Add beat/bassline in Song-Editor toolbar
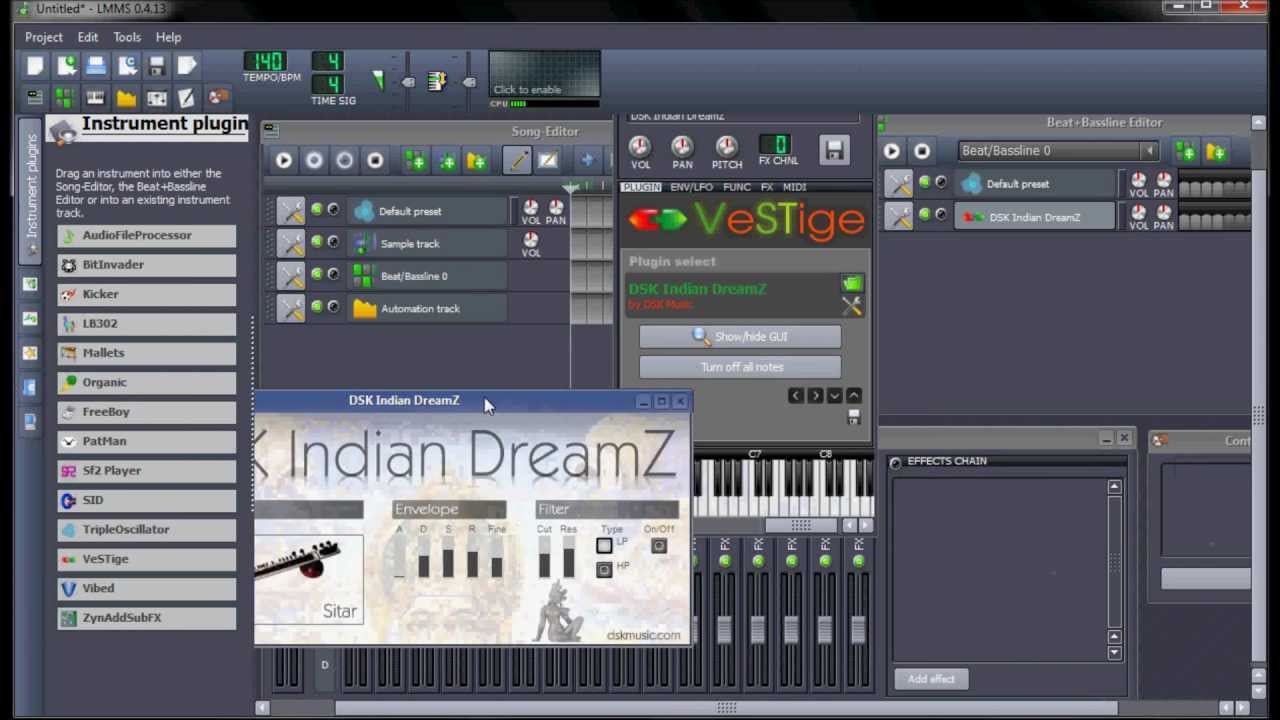The image size is (1280, 720). pyautogui.click(x=415, y=160)
